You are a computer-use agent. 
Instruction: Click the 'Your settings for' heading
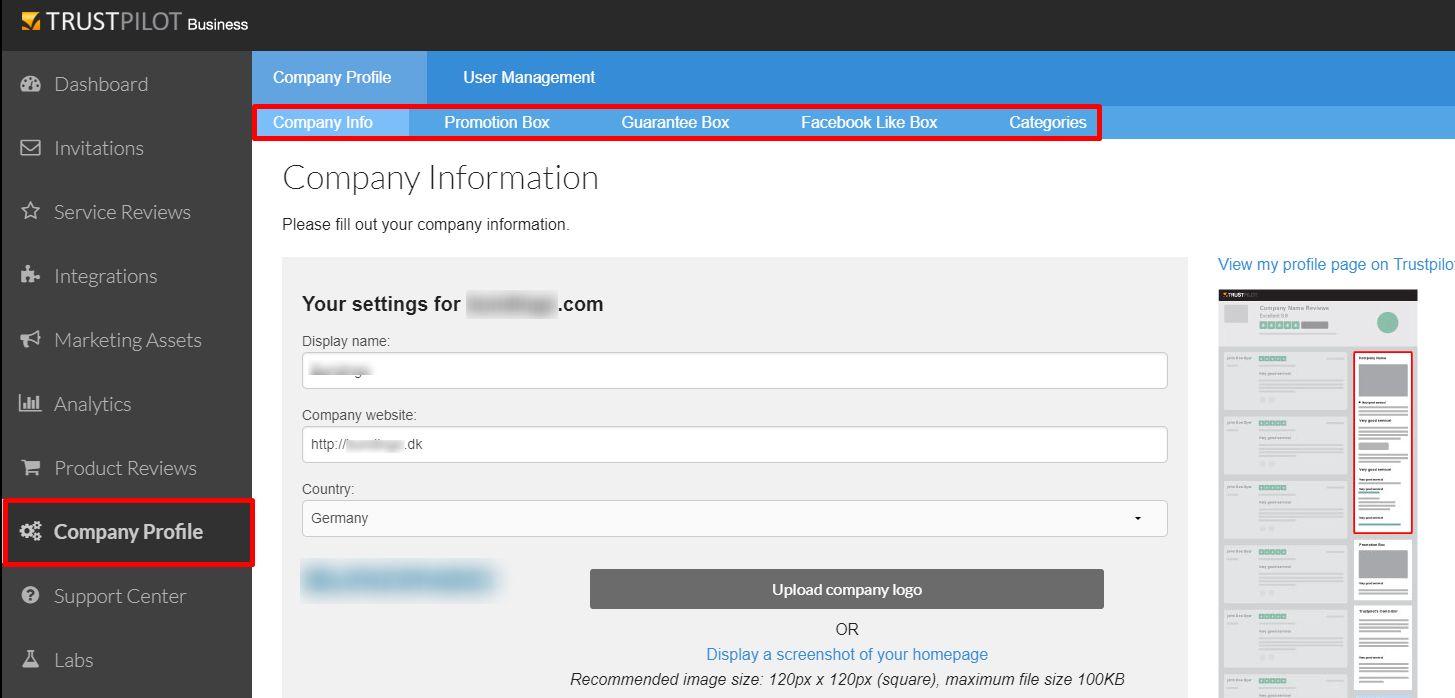pos(453,304)
